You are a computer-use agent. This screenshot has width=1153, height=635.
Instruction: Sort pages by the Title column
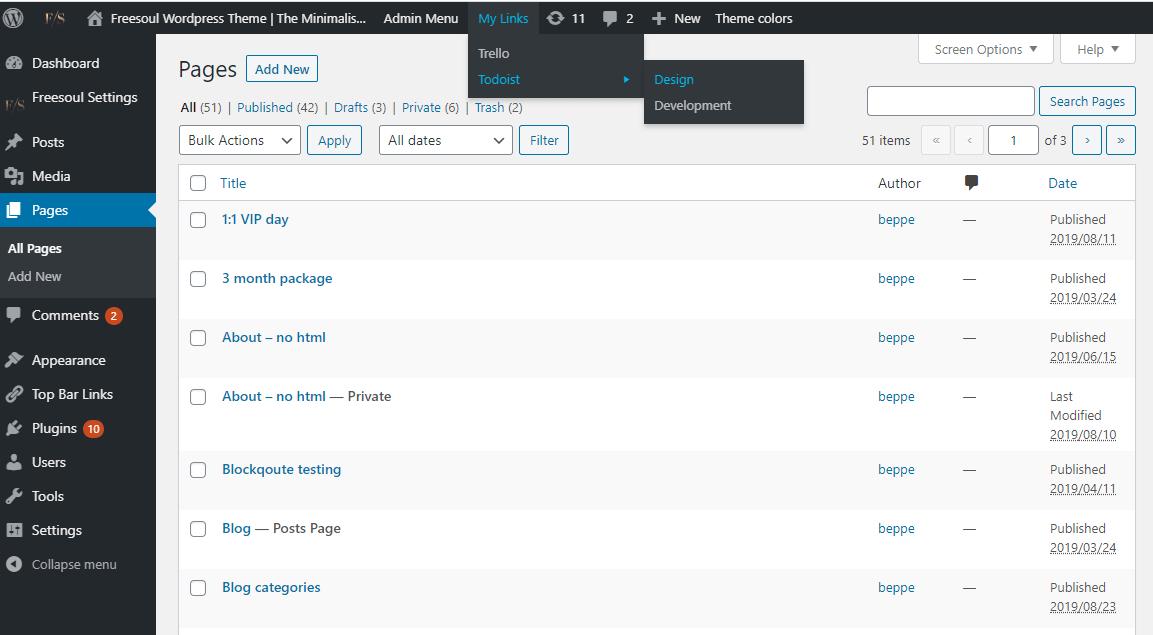233,183
